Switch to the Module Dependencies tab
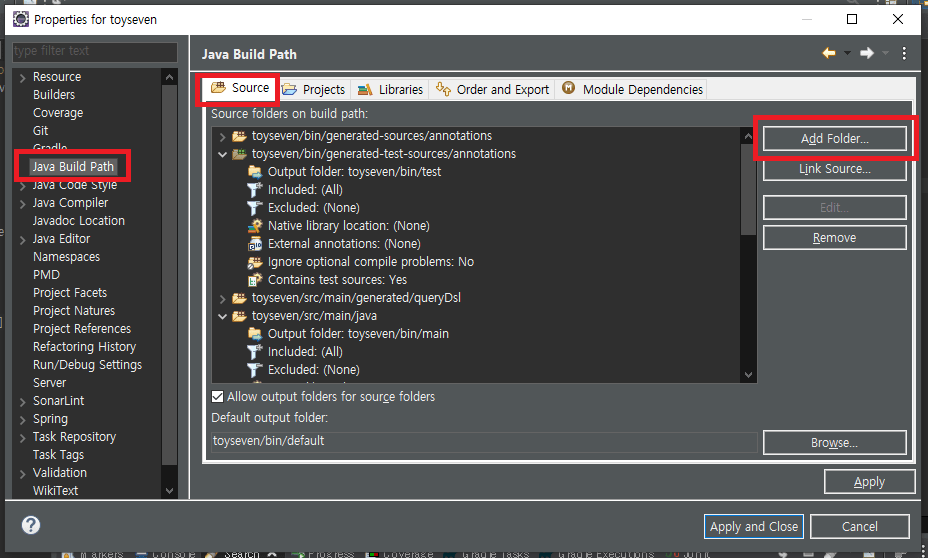 [631, 89]
